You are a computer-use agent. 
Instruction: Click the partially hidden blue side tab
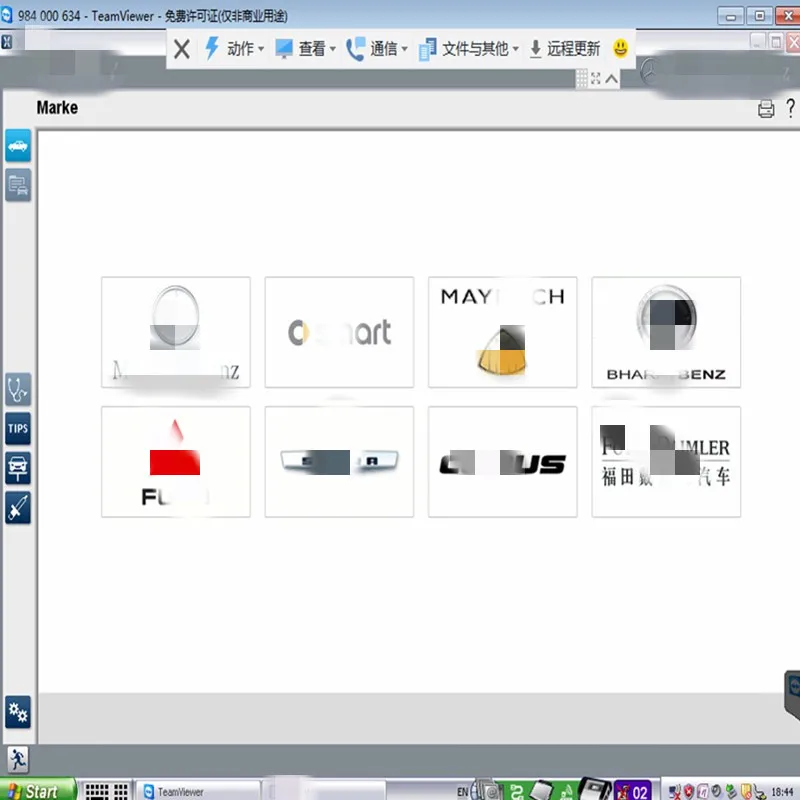792,694
